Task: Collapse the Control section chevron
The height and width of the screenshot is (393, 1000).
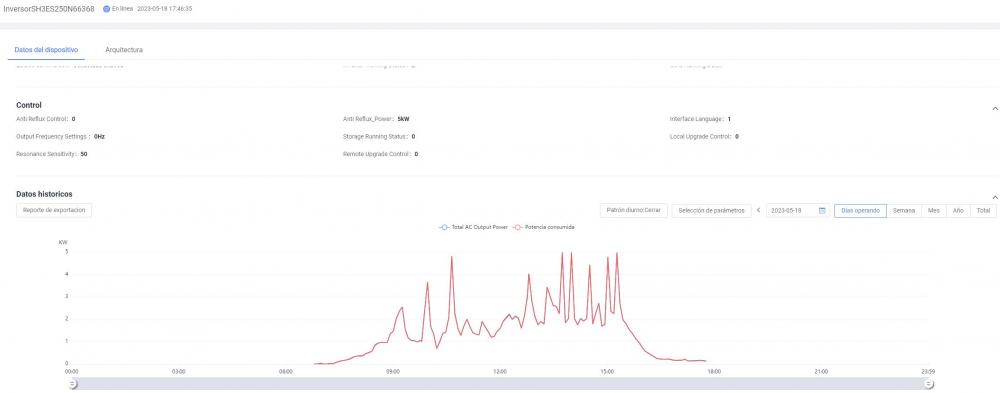Action: [995, 109]
